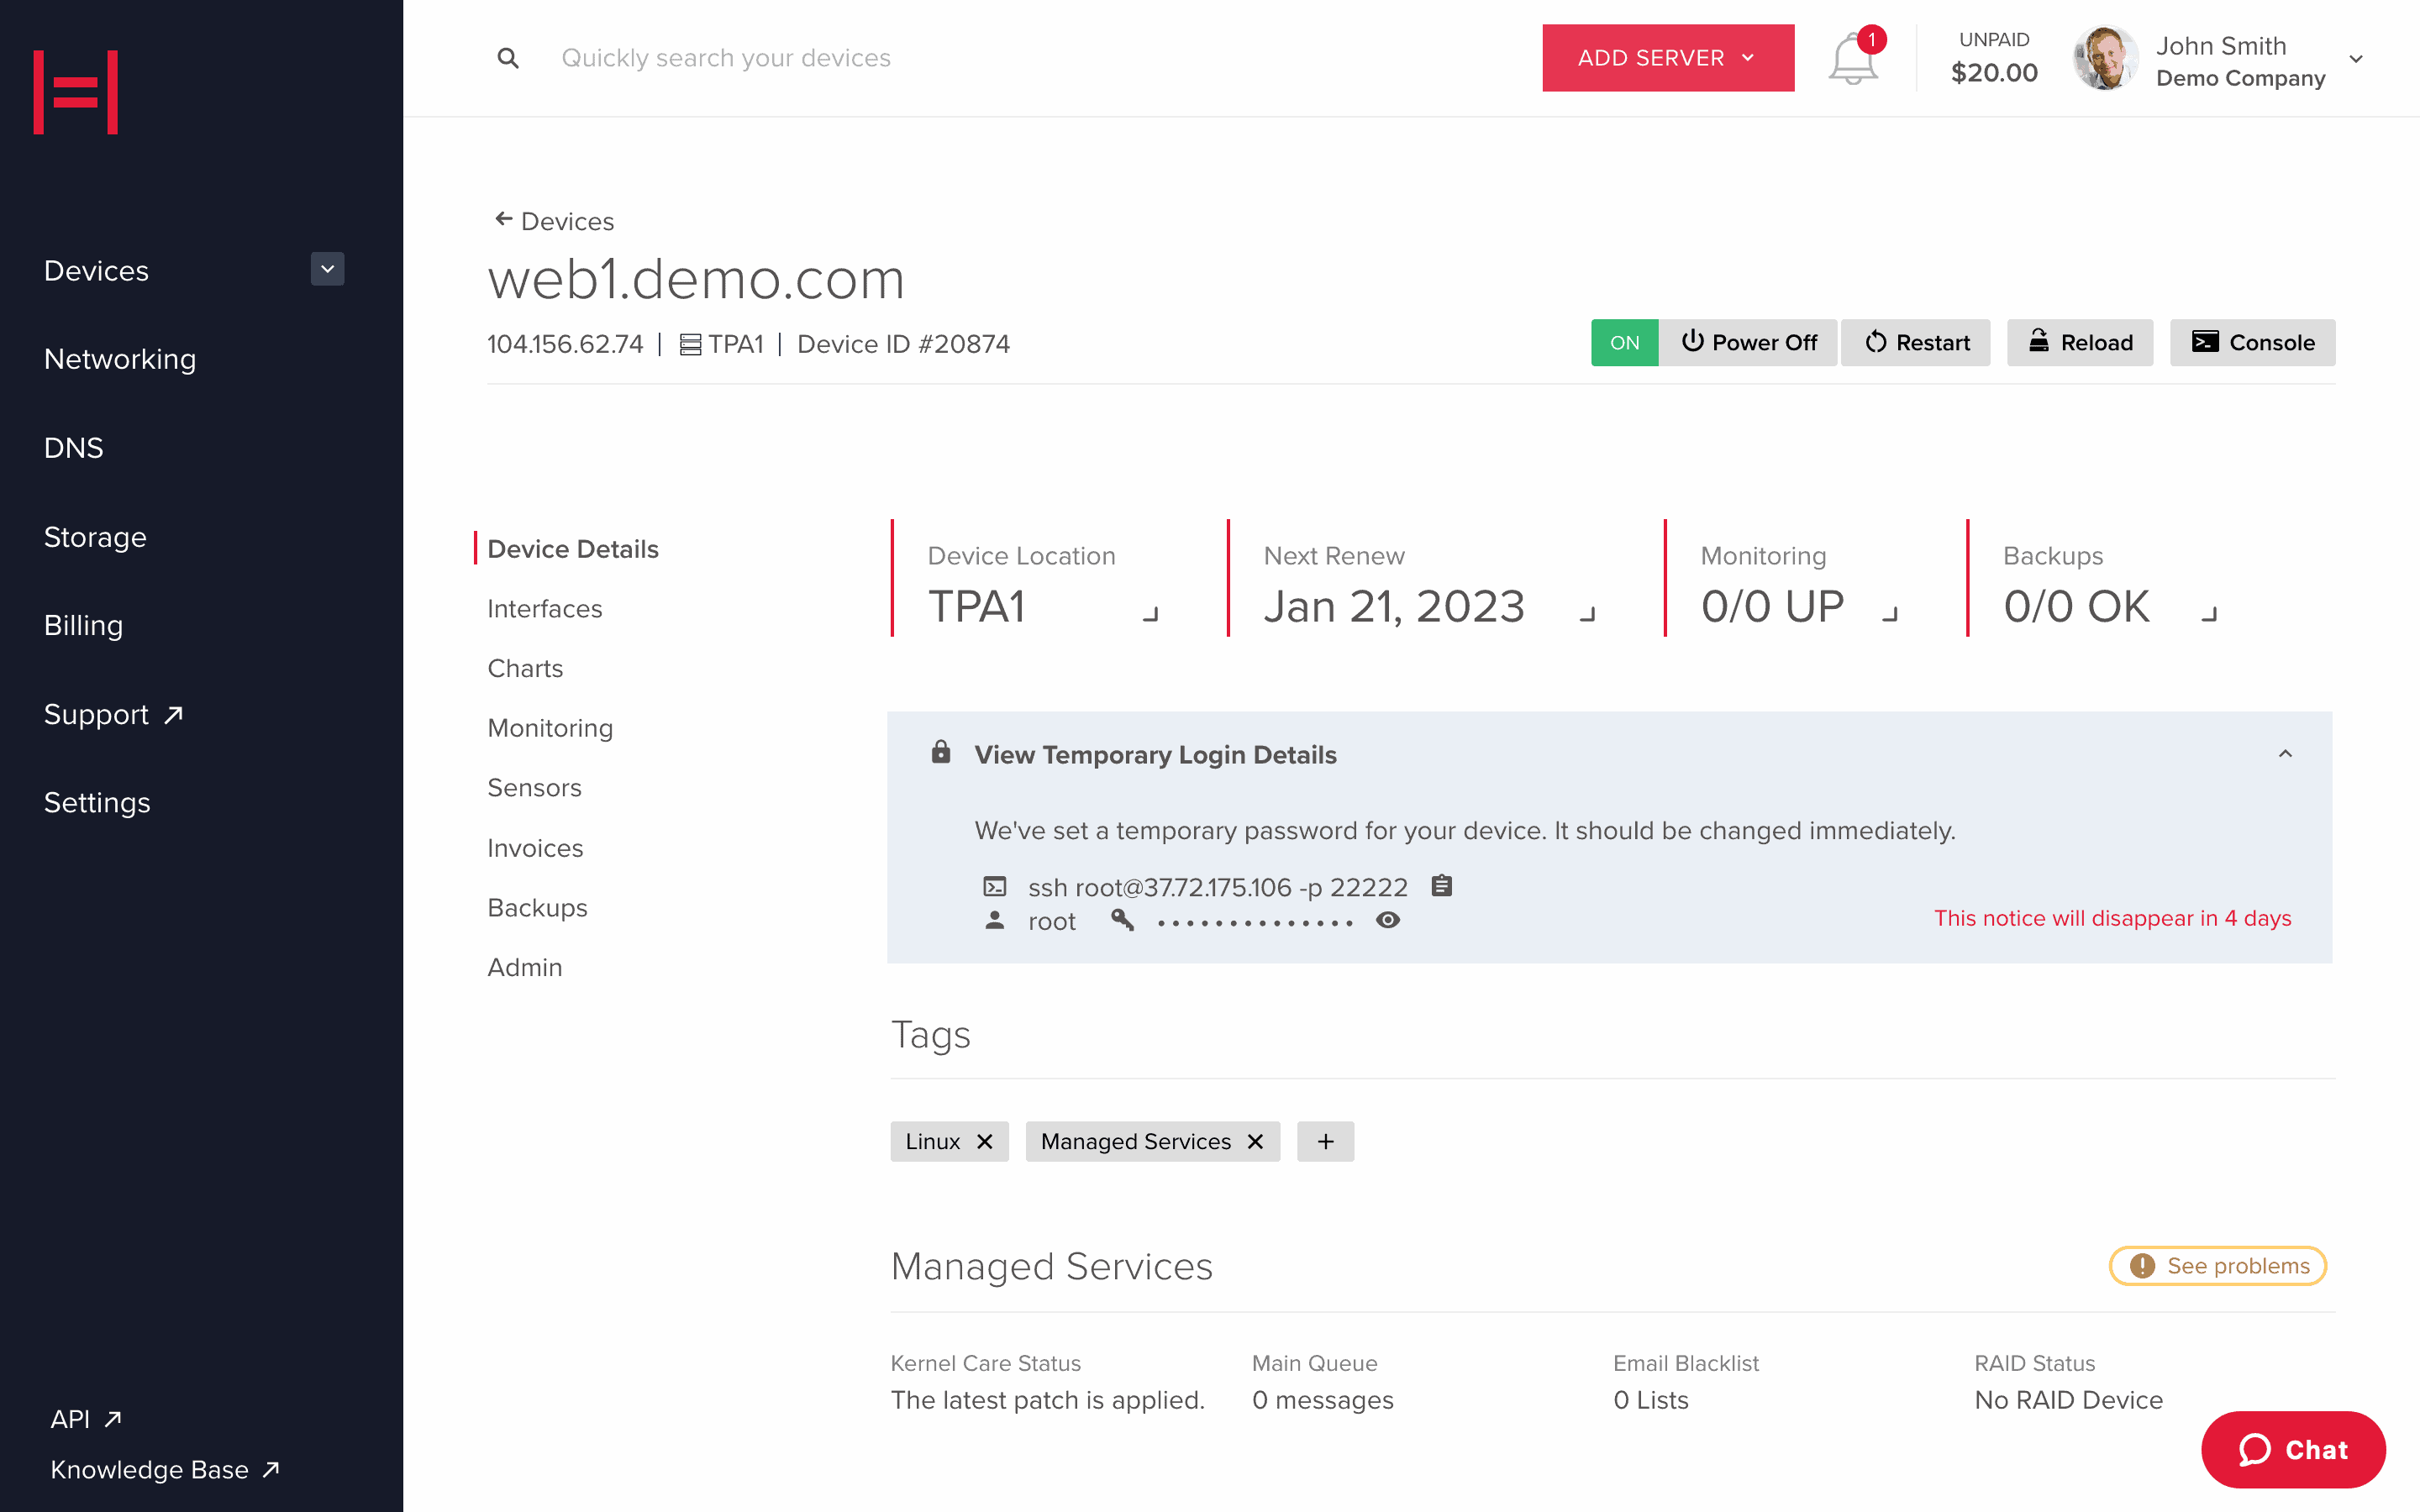The image size is (2420, 1512).
Task: Search devices using the search field
Action: pyautogui.click(x=727, y=57)
